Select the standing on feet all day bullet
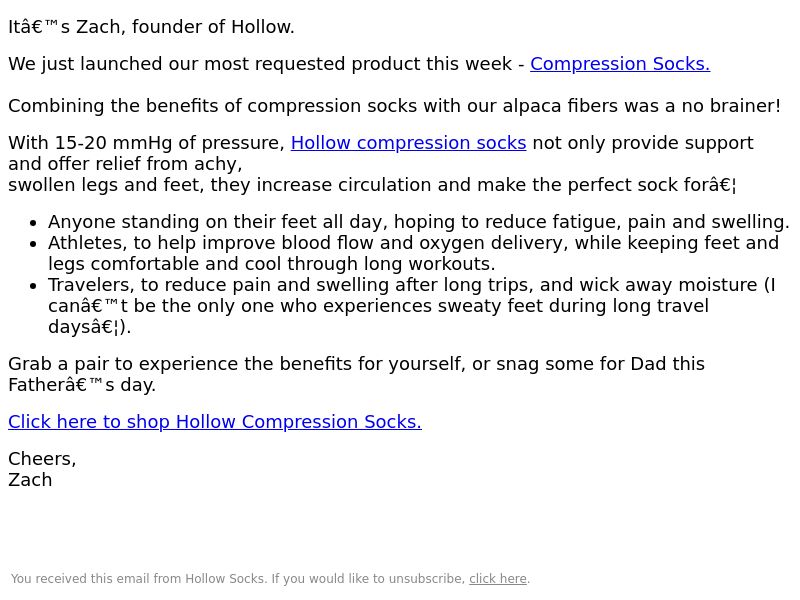This screenshot has height=600, width=800. 419,222
